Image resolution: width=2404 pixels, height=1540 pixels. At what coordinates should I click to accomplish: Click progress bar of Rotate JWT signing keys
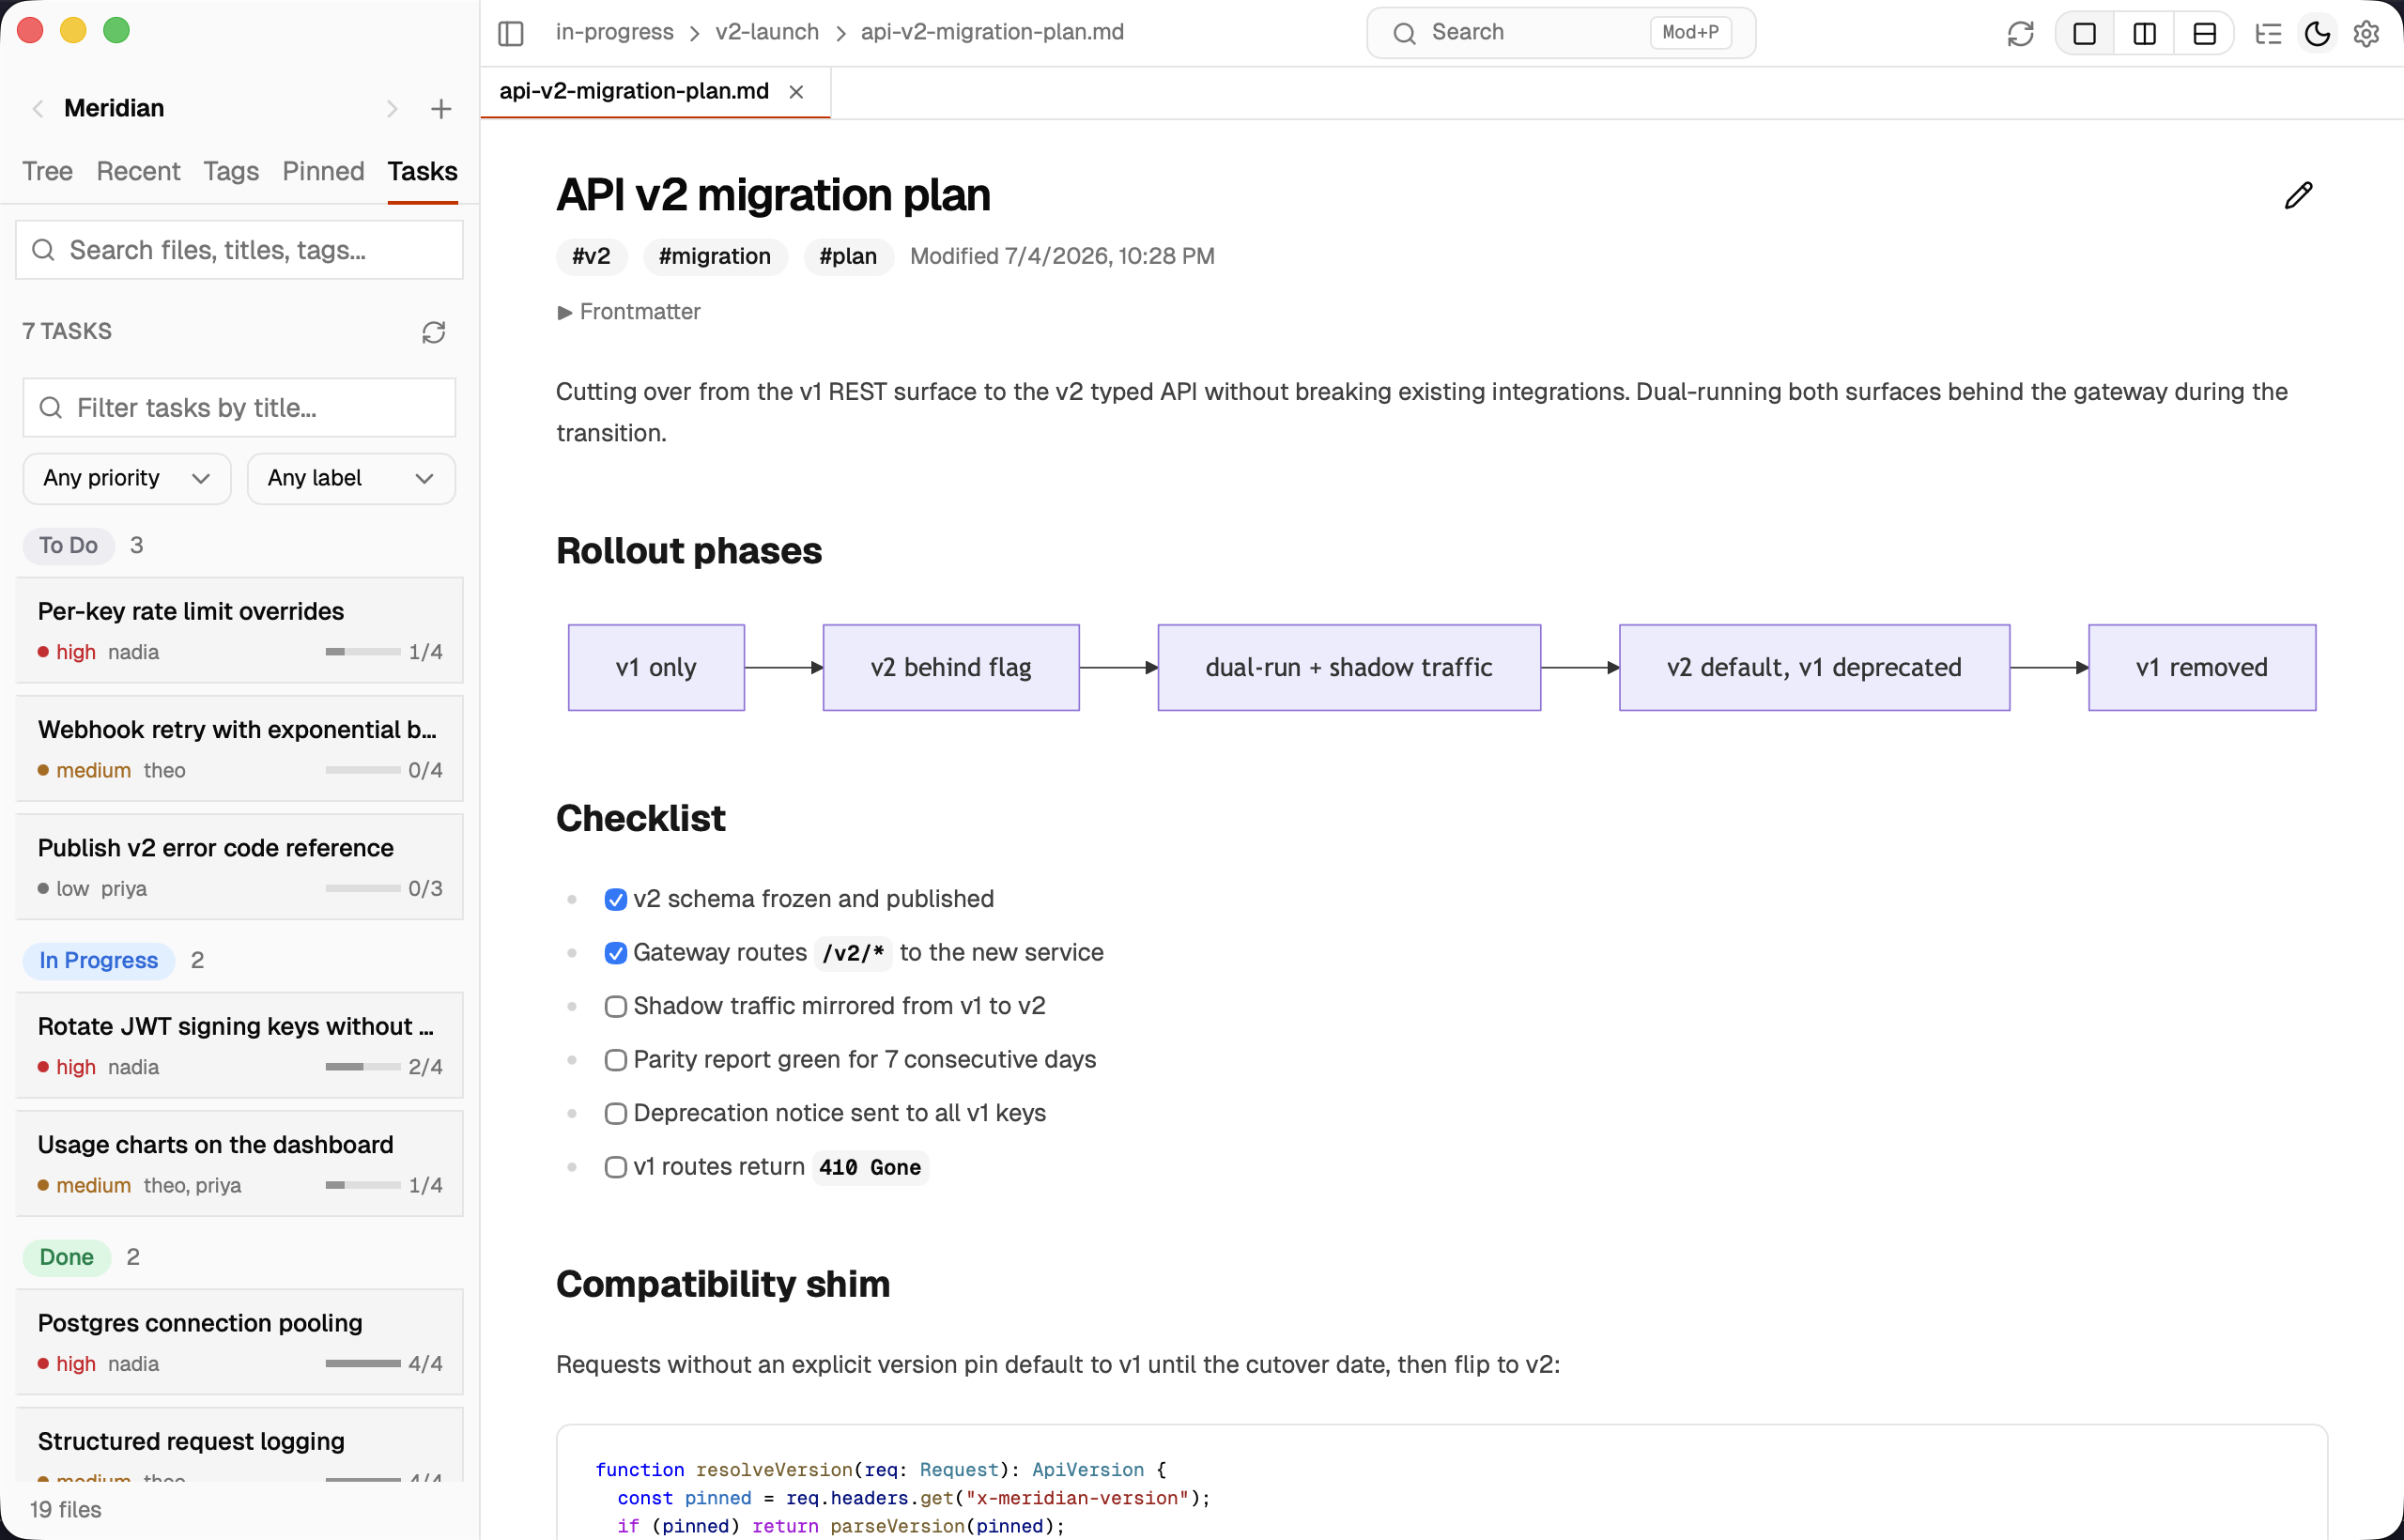click(363, 1067)
